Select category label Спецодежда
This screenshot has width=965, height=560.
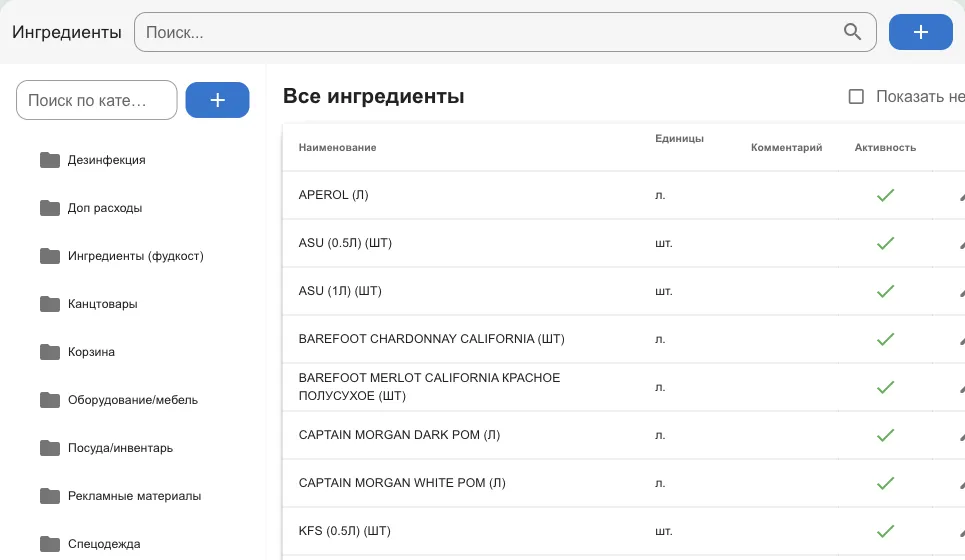tap(104, 544)
